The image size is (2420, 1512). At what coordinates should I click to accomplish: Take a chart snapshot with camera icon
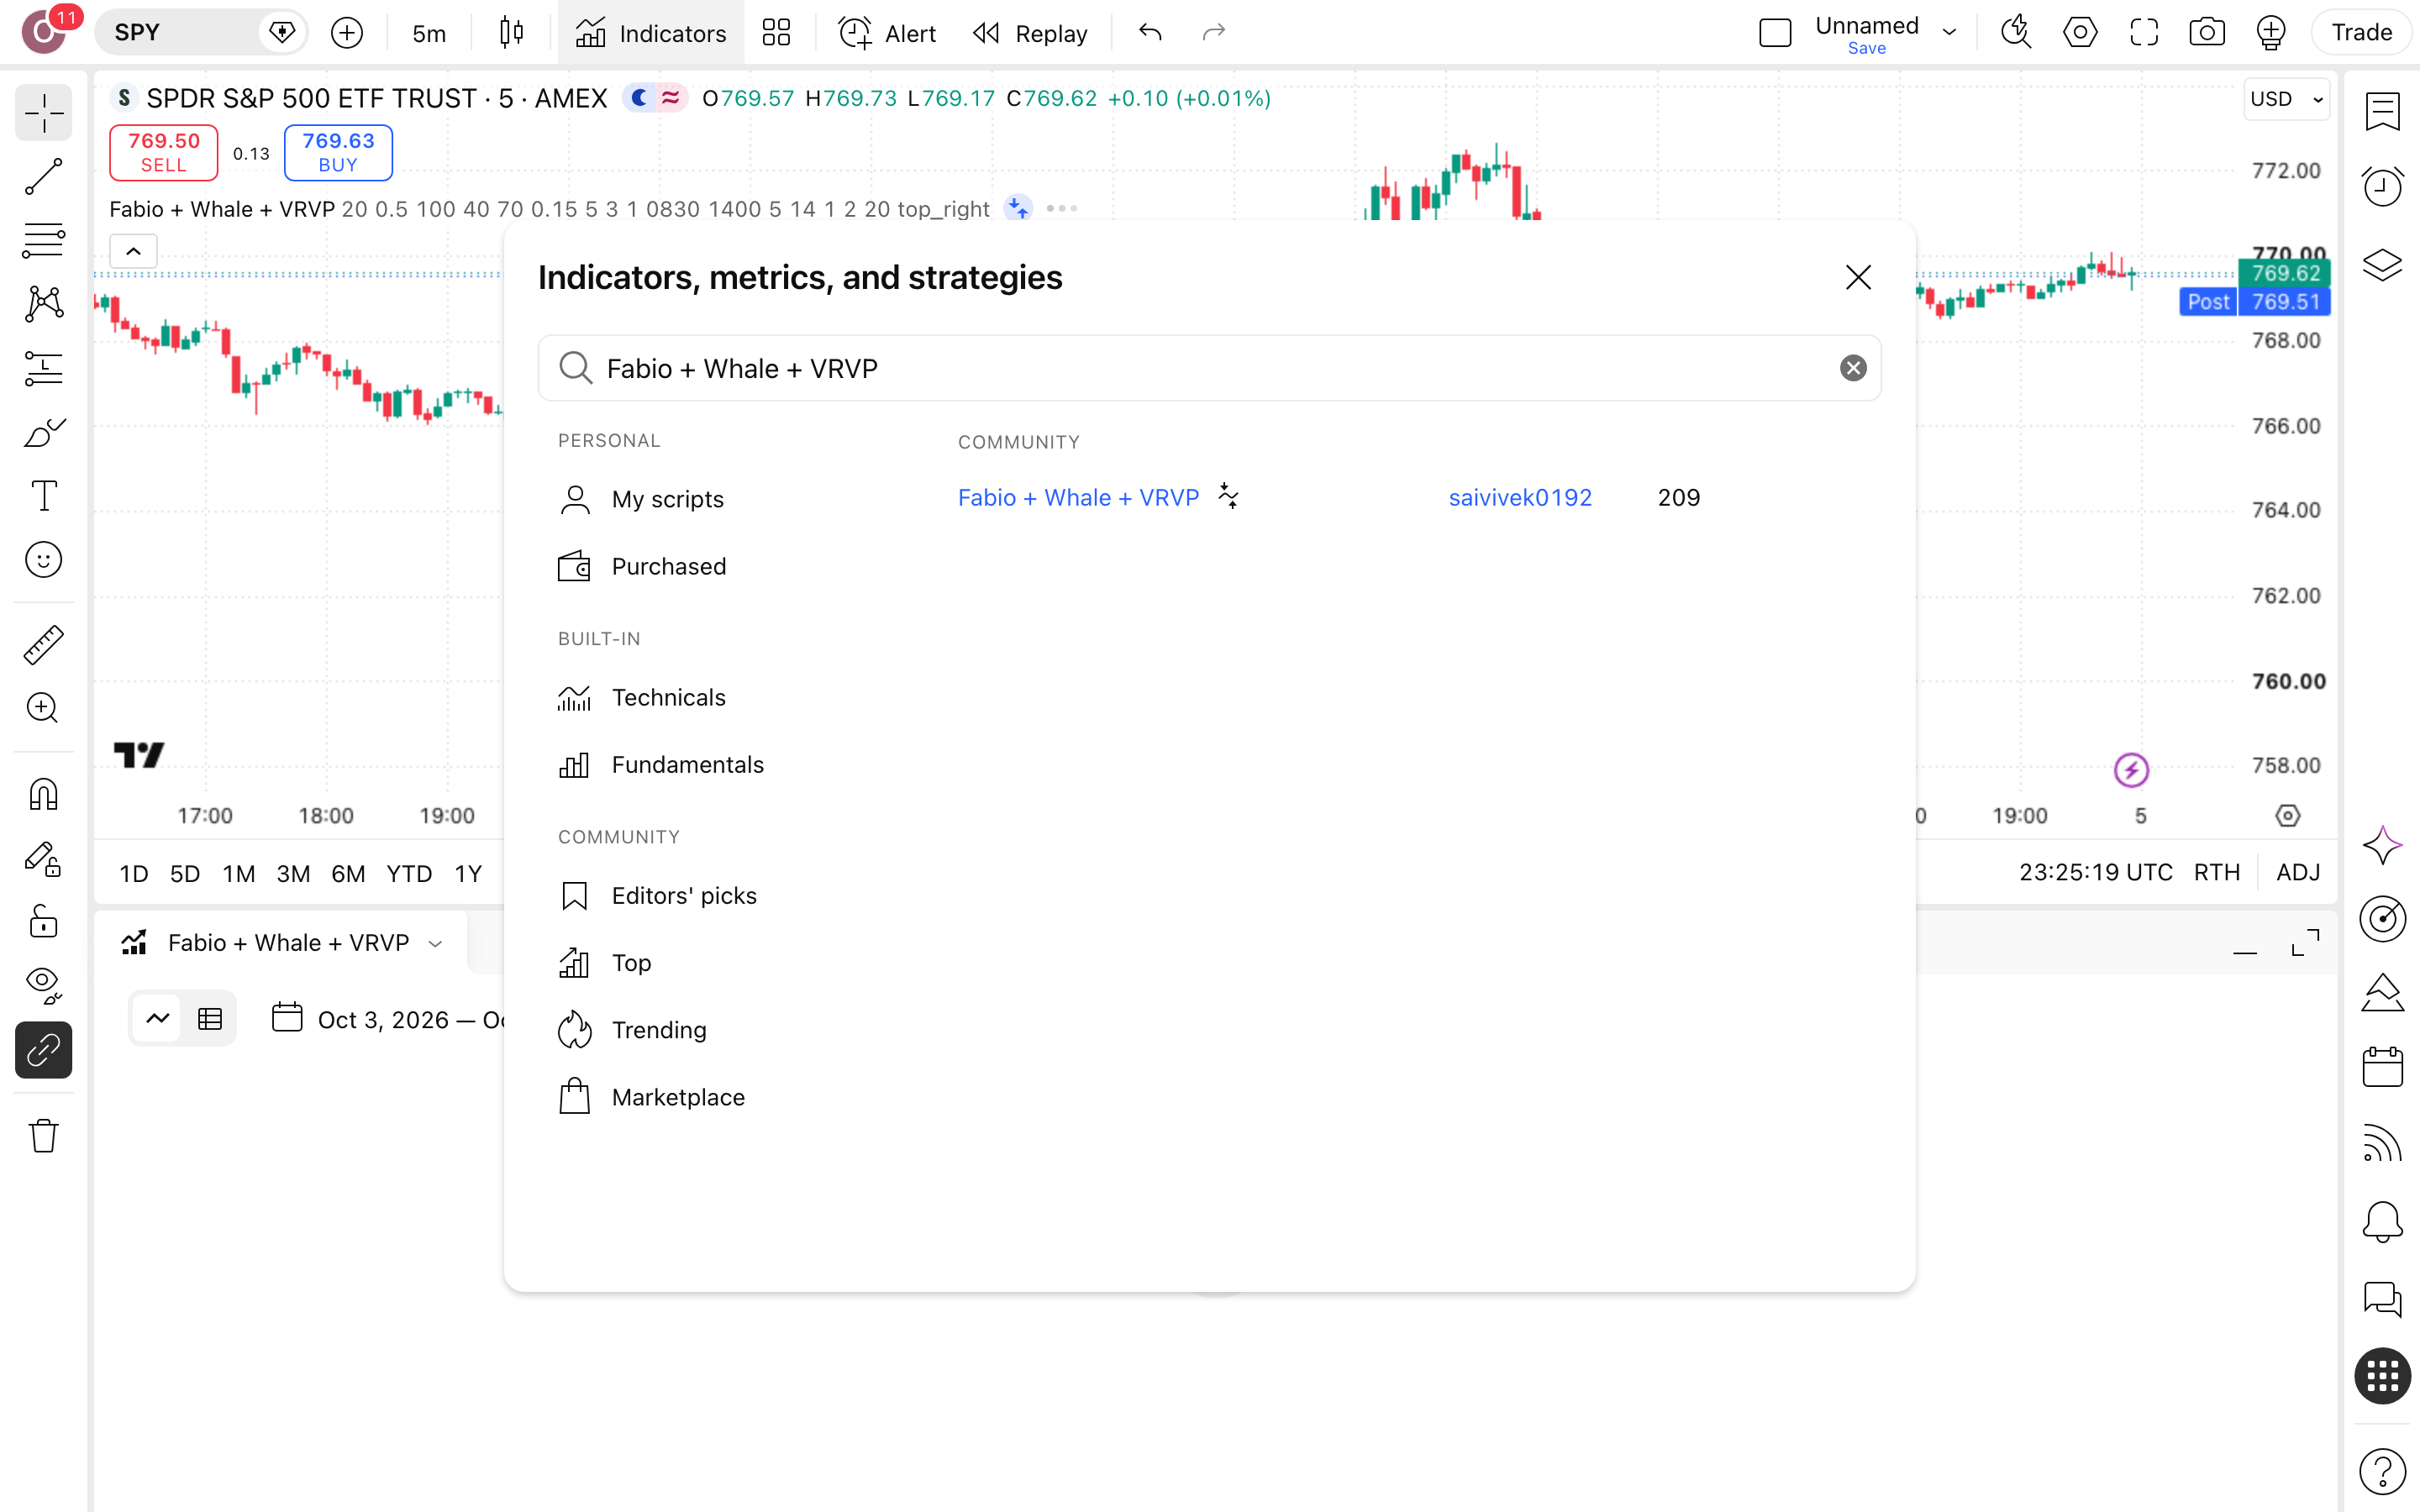point(2207,33)
